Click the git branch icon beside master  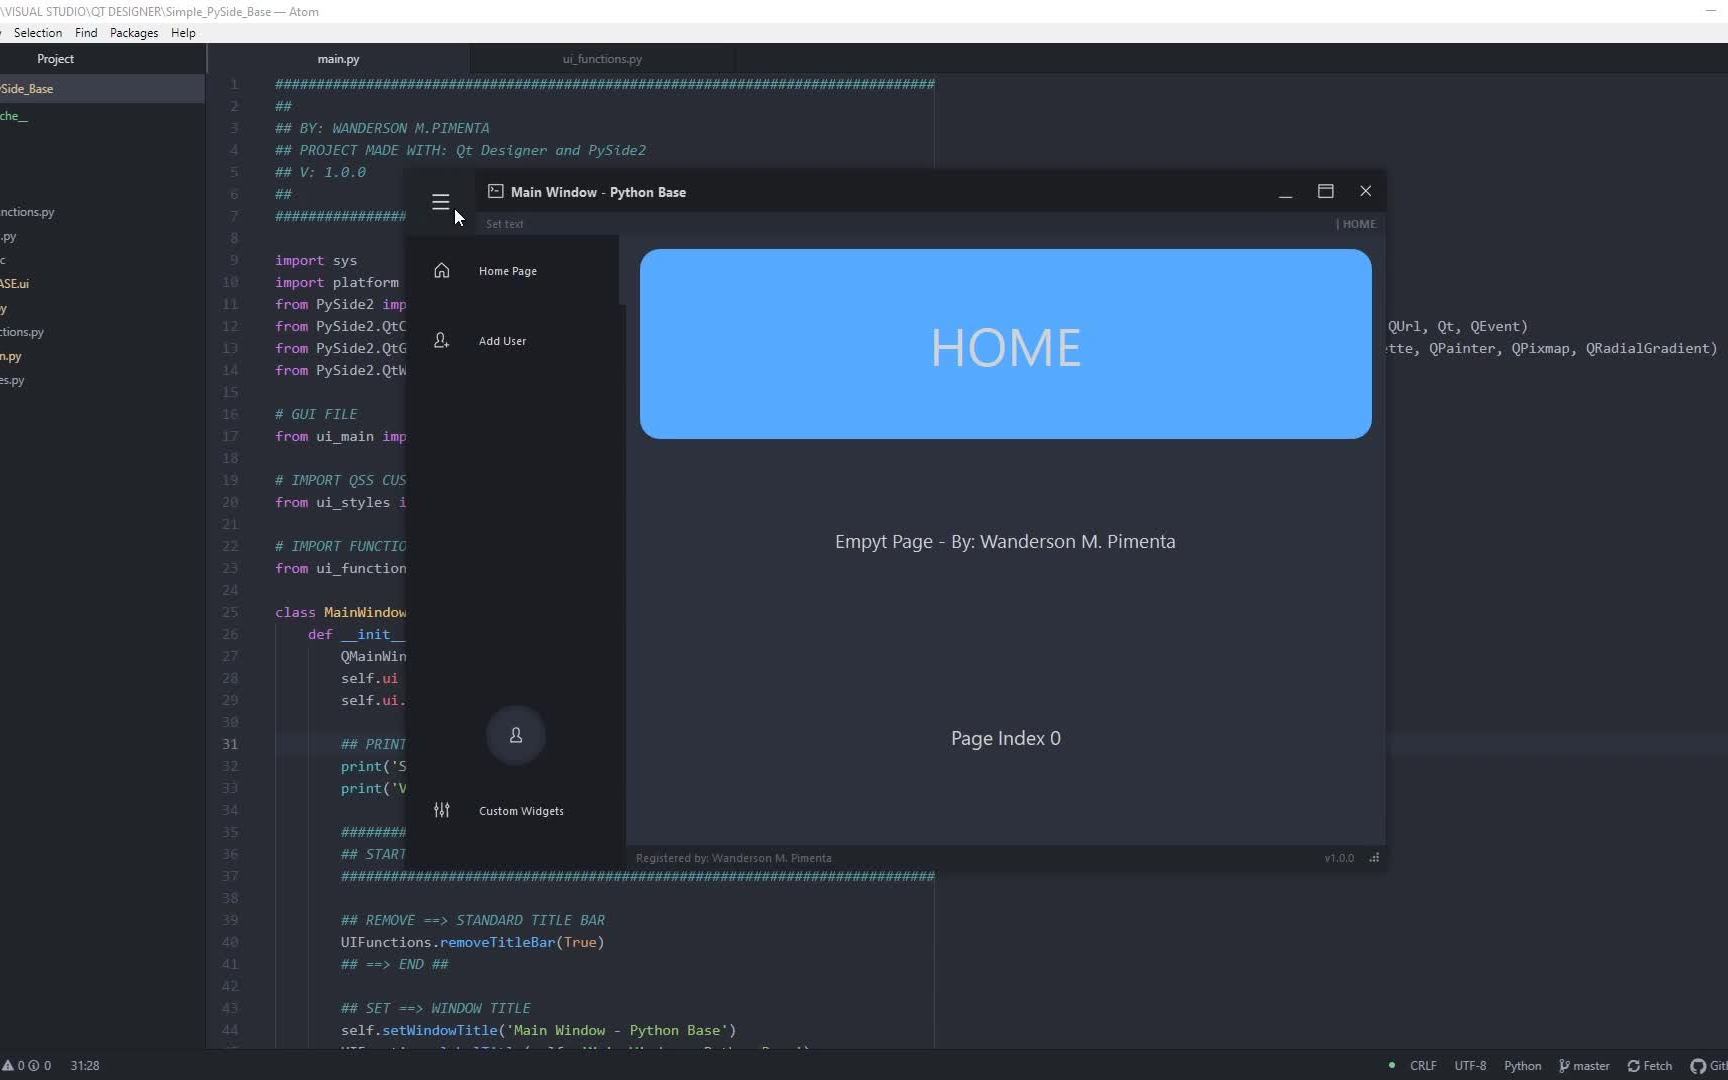[x=1564, y=1066]
